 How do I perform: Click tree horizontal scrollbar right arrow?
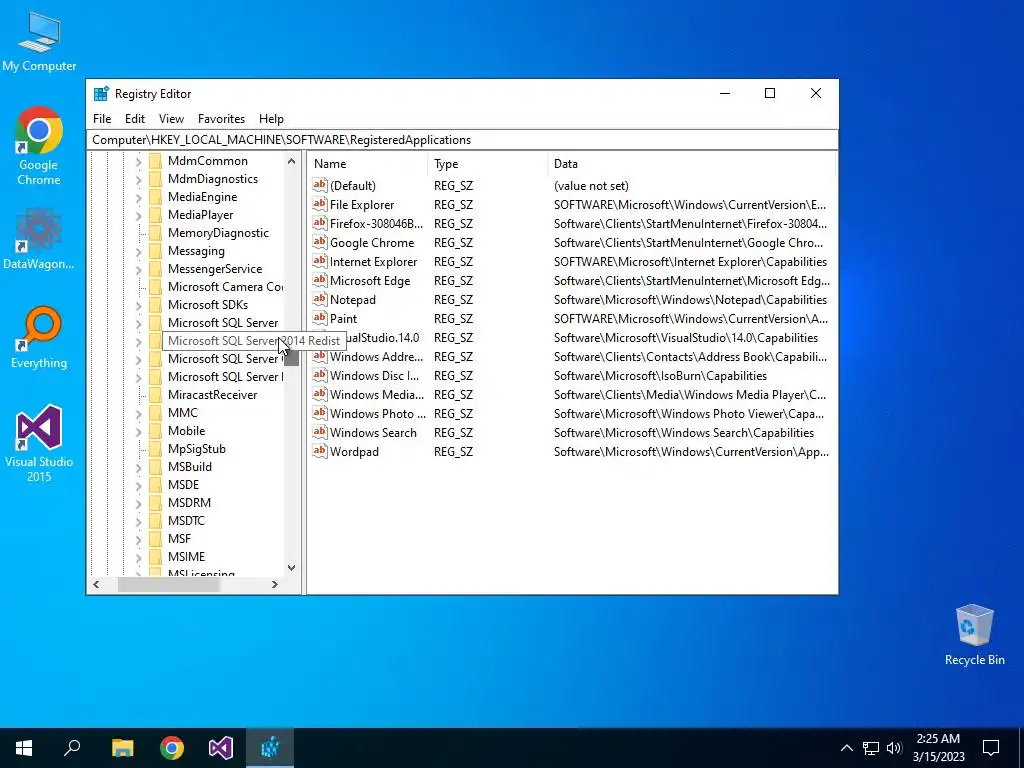(x=275, y=584)
